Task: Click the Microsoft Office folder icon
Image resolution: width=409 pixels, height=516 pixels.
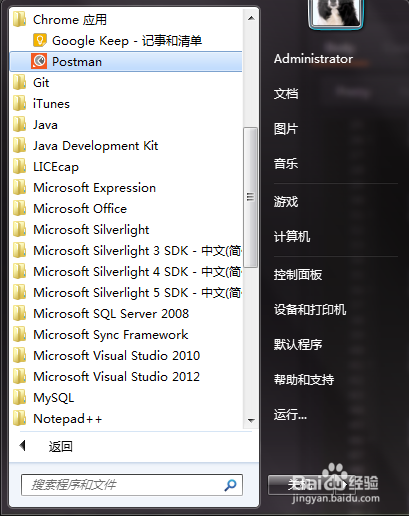Action: (x=20, y=208)
